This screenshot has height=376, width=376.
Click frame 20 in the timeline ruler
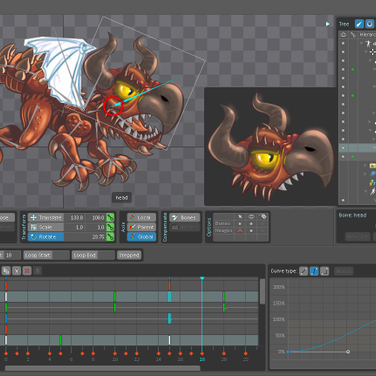coord(224,359)
